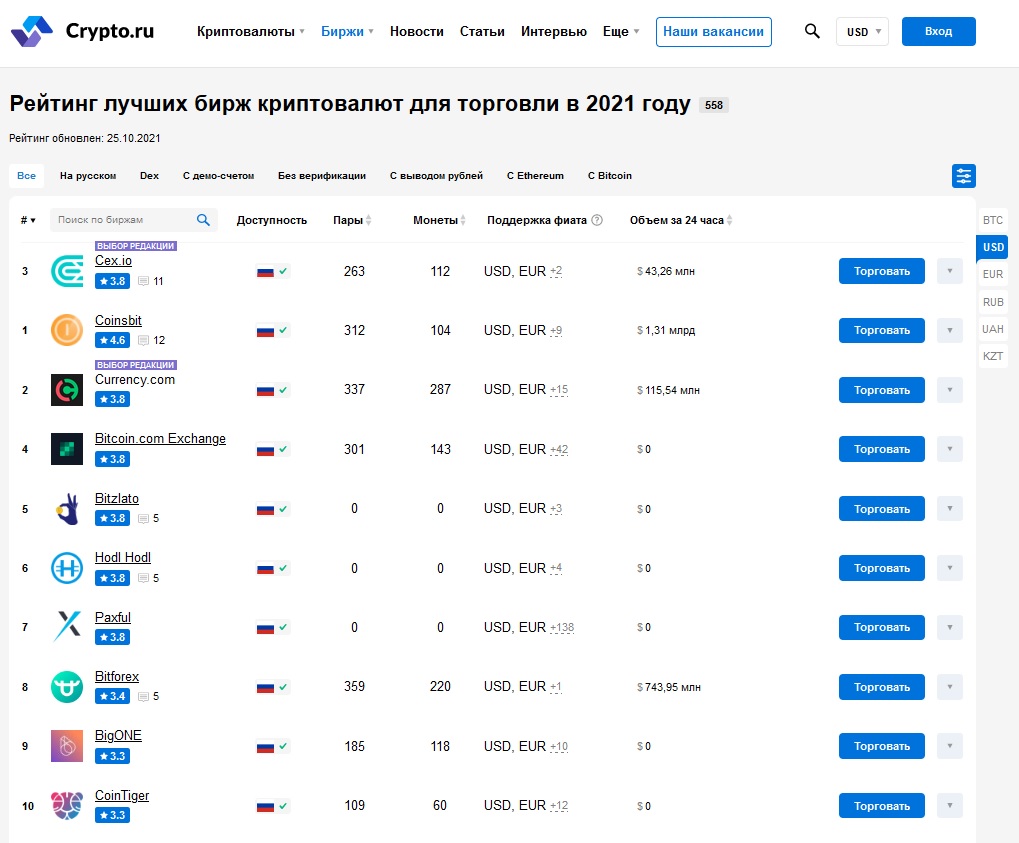Select the На русском filter tab

point(88,175)
